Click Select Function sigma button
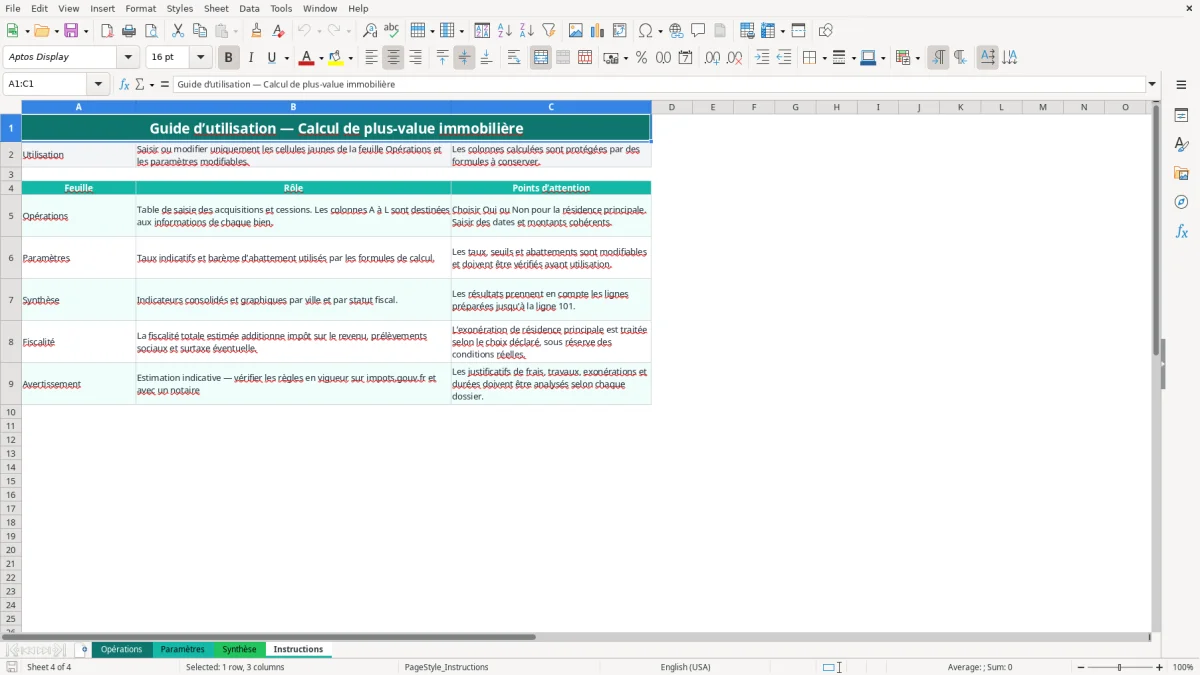The width and height of the screenshot is (1200, 675). 139,84
